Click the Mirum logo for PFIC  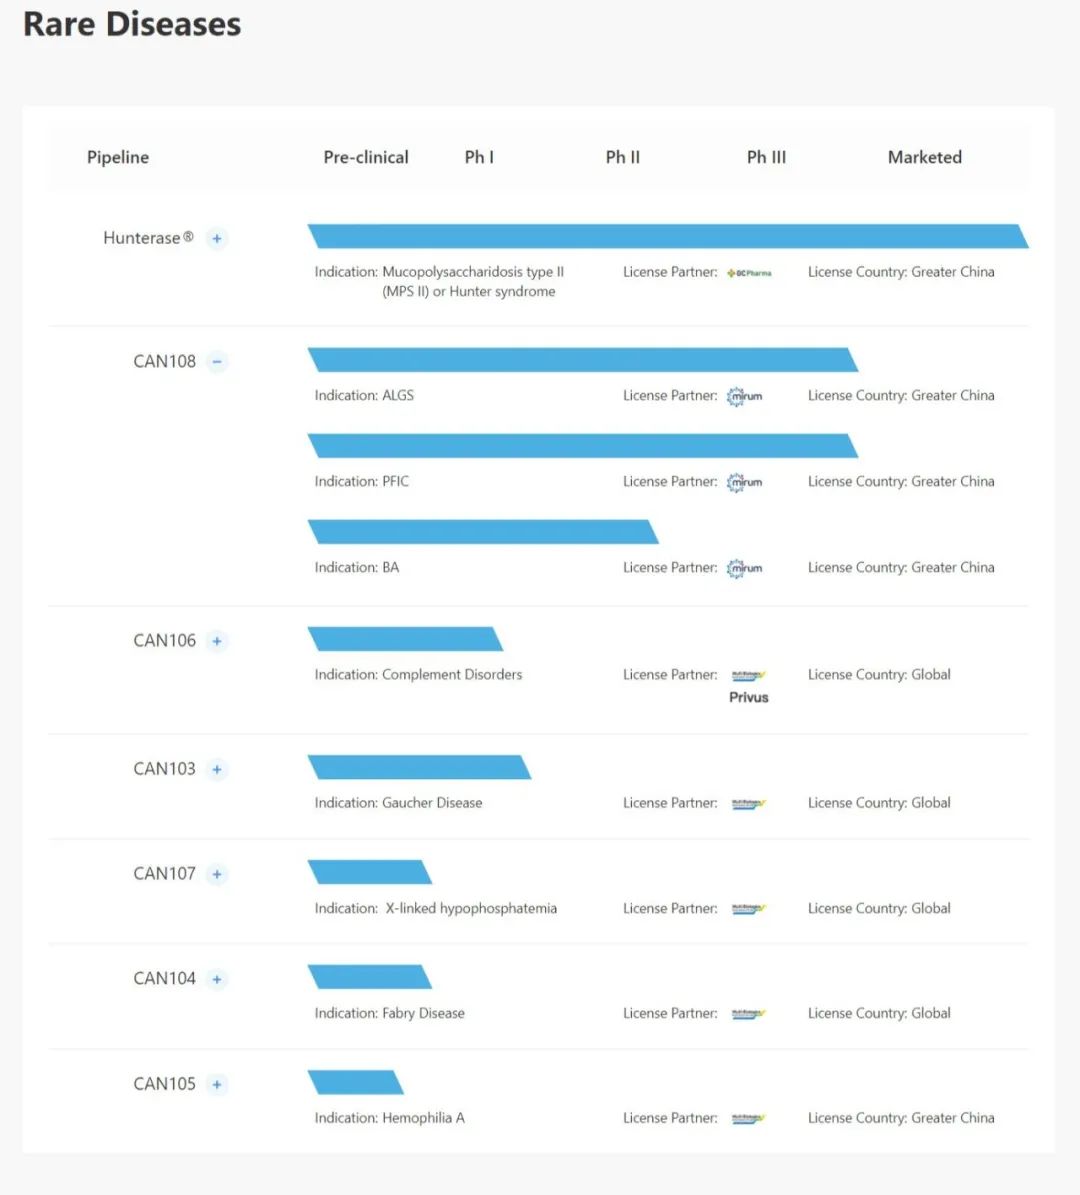click(x=745, y=482)
